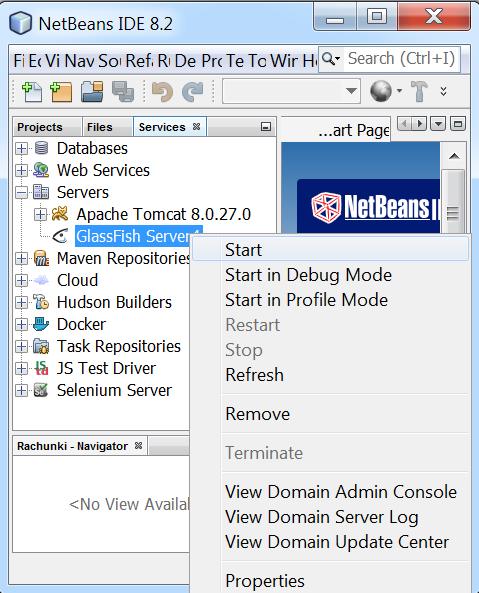Click the Open Project toolbar icon

click(x=92, y=92)
